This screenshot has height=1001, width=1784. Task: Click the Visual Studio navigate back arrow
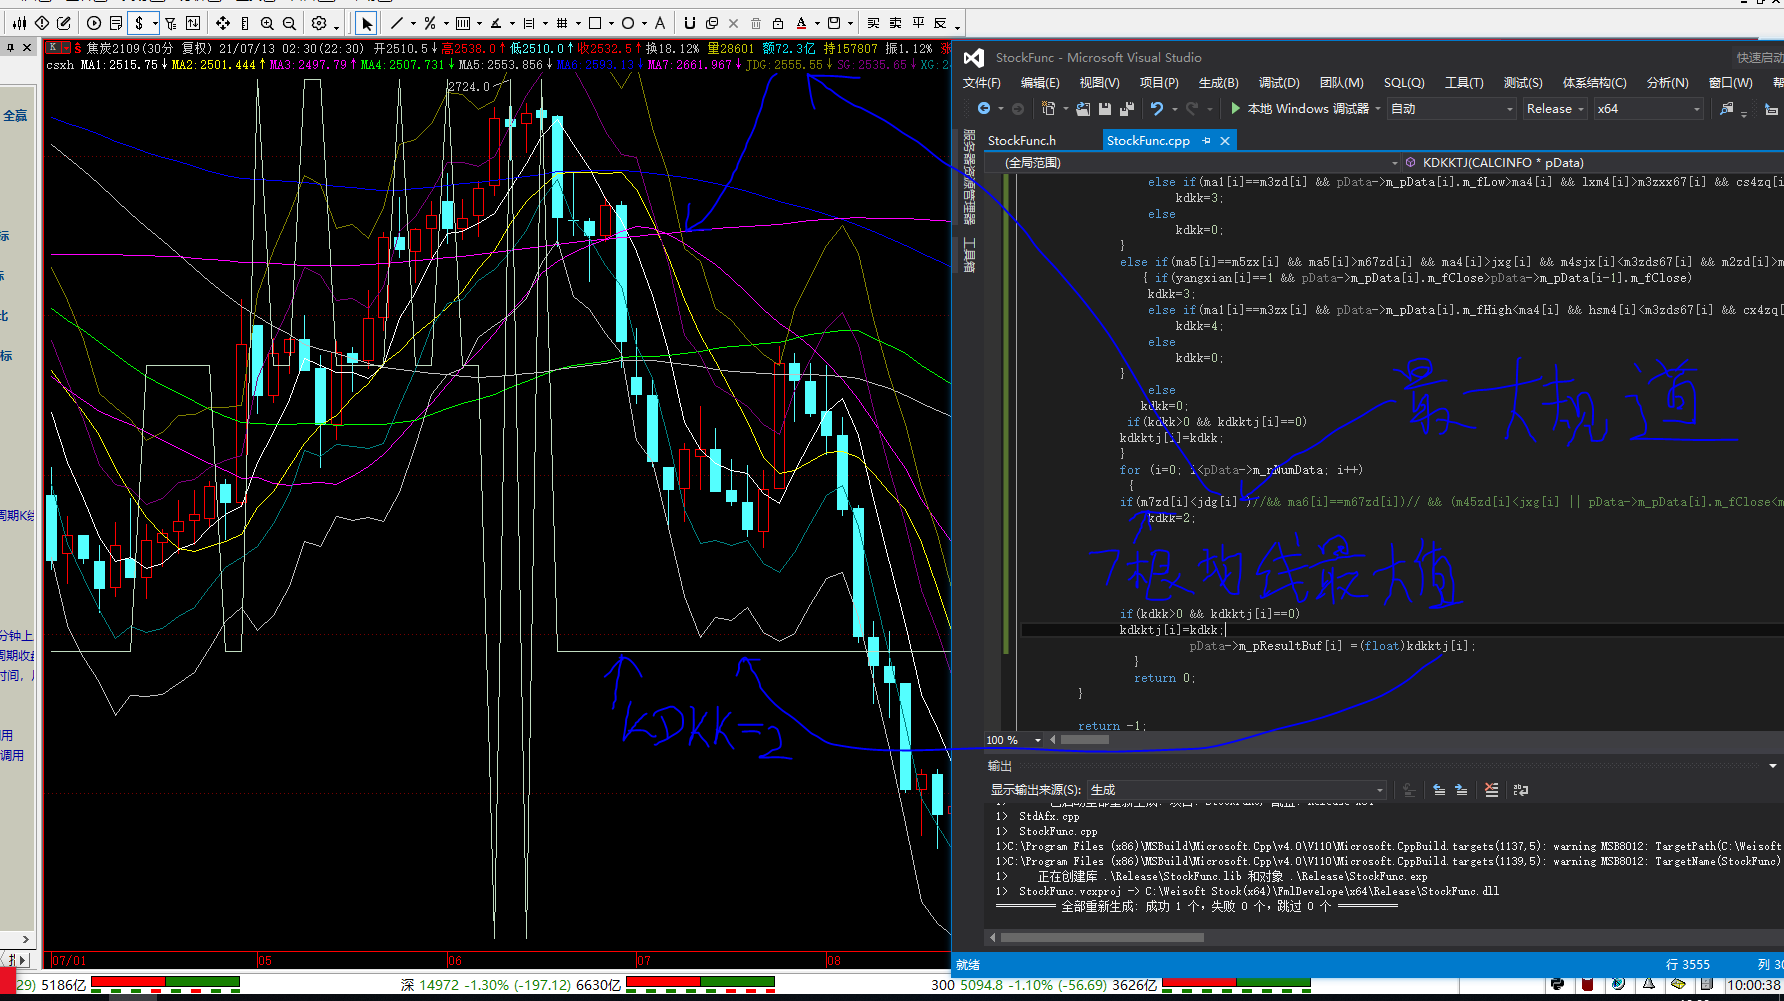point(984,108)
